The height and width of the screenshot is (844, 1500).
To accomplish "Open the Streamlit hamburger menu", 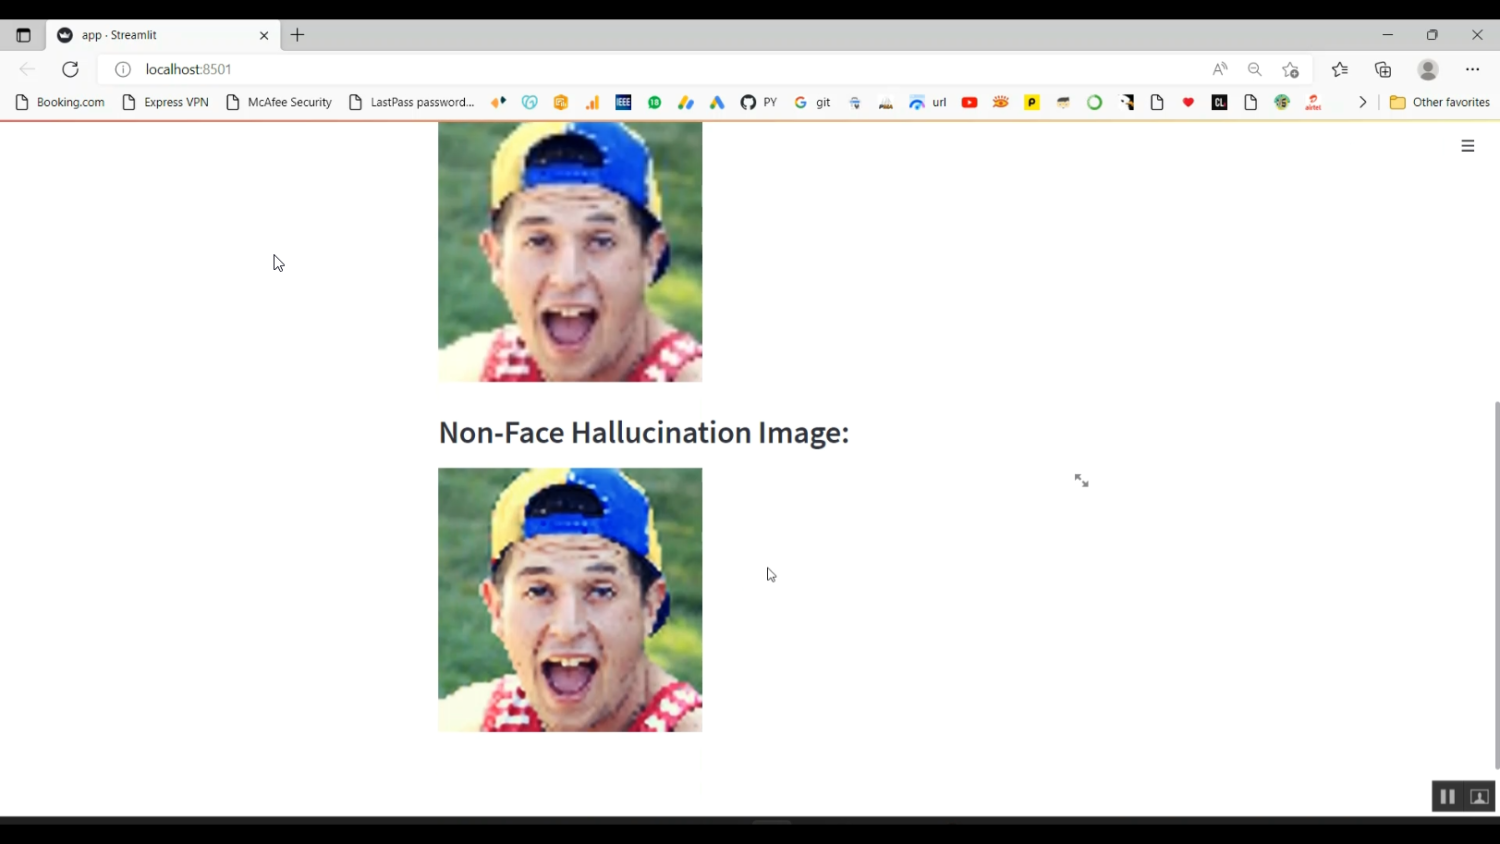I will pyautogui.click(x=1467, y=146).
